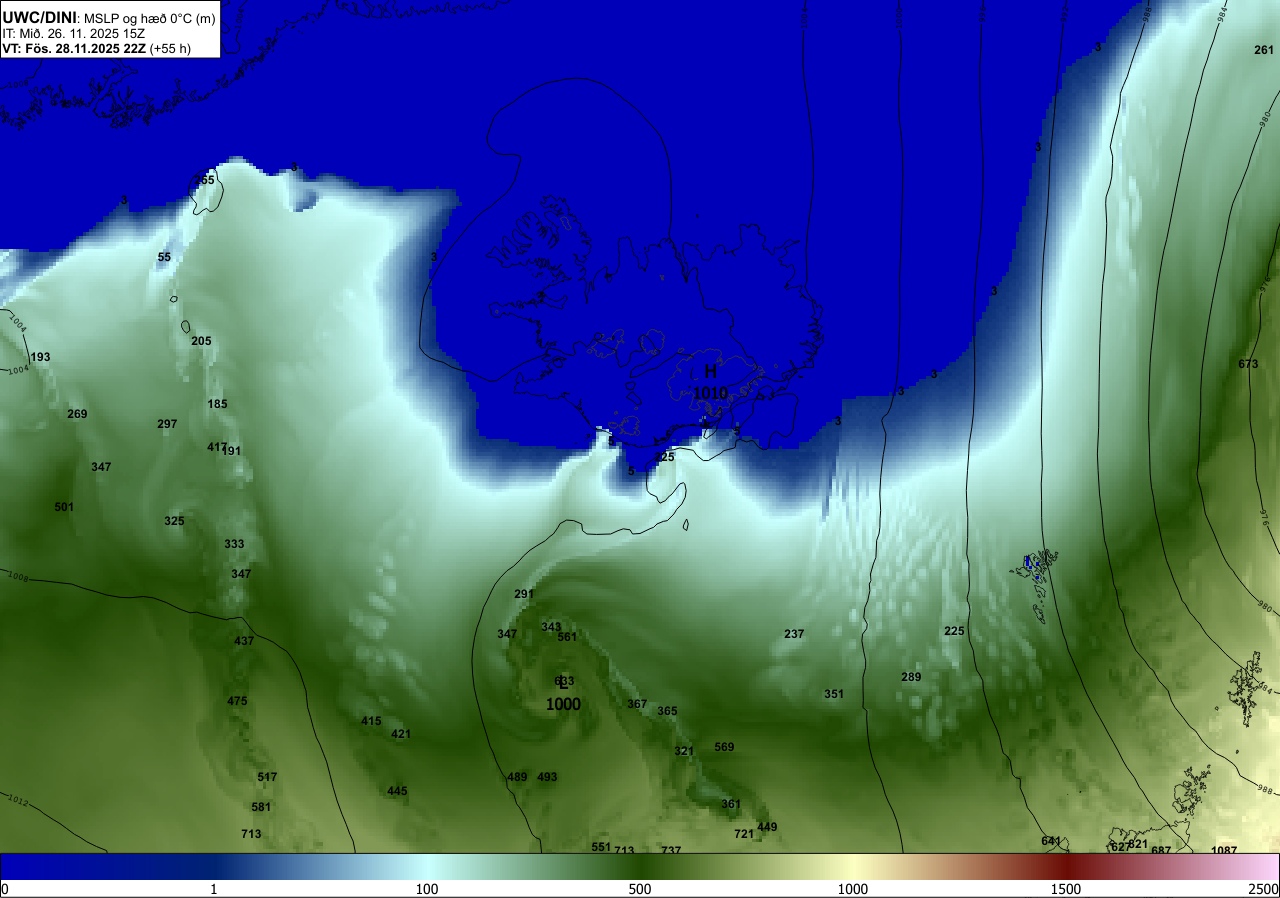
Task: Click the 1087 height value
Action: pyautogui.click(x=1224, y=850)
